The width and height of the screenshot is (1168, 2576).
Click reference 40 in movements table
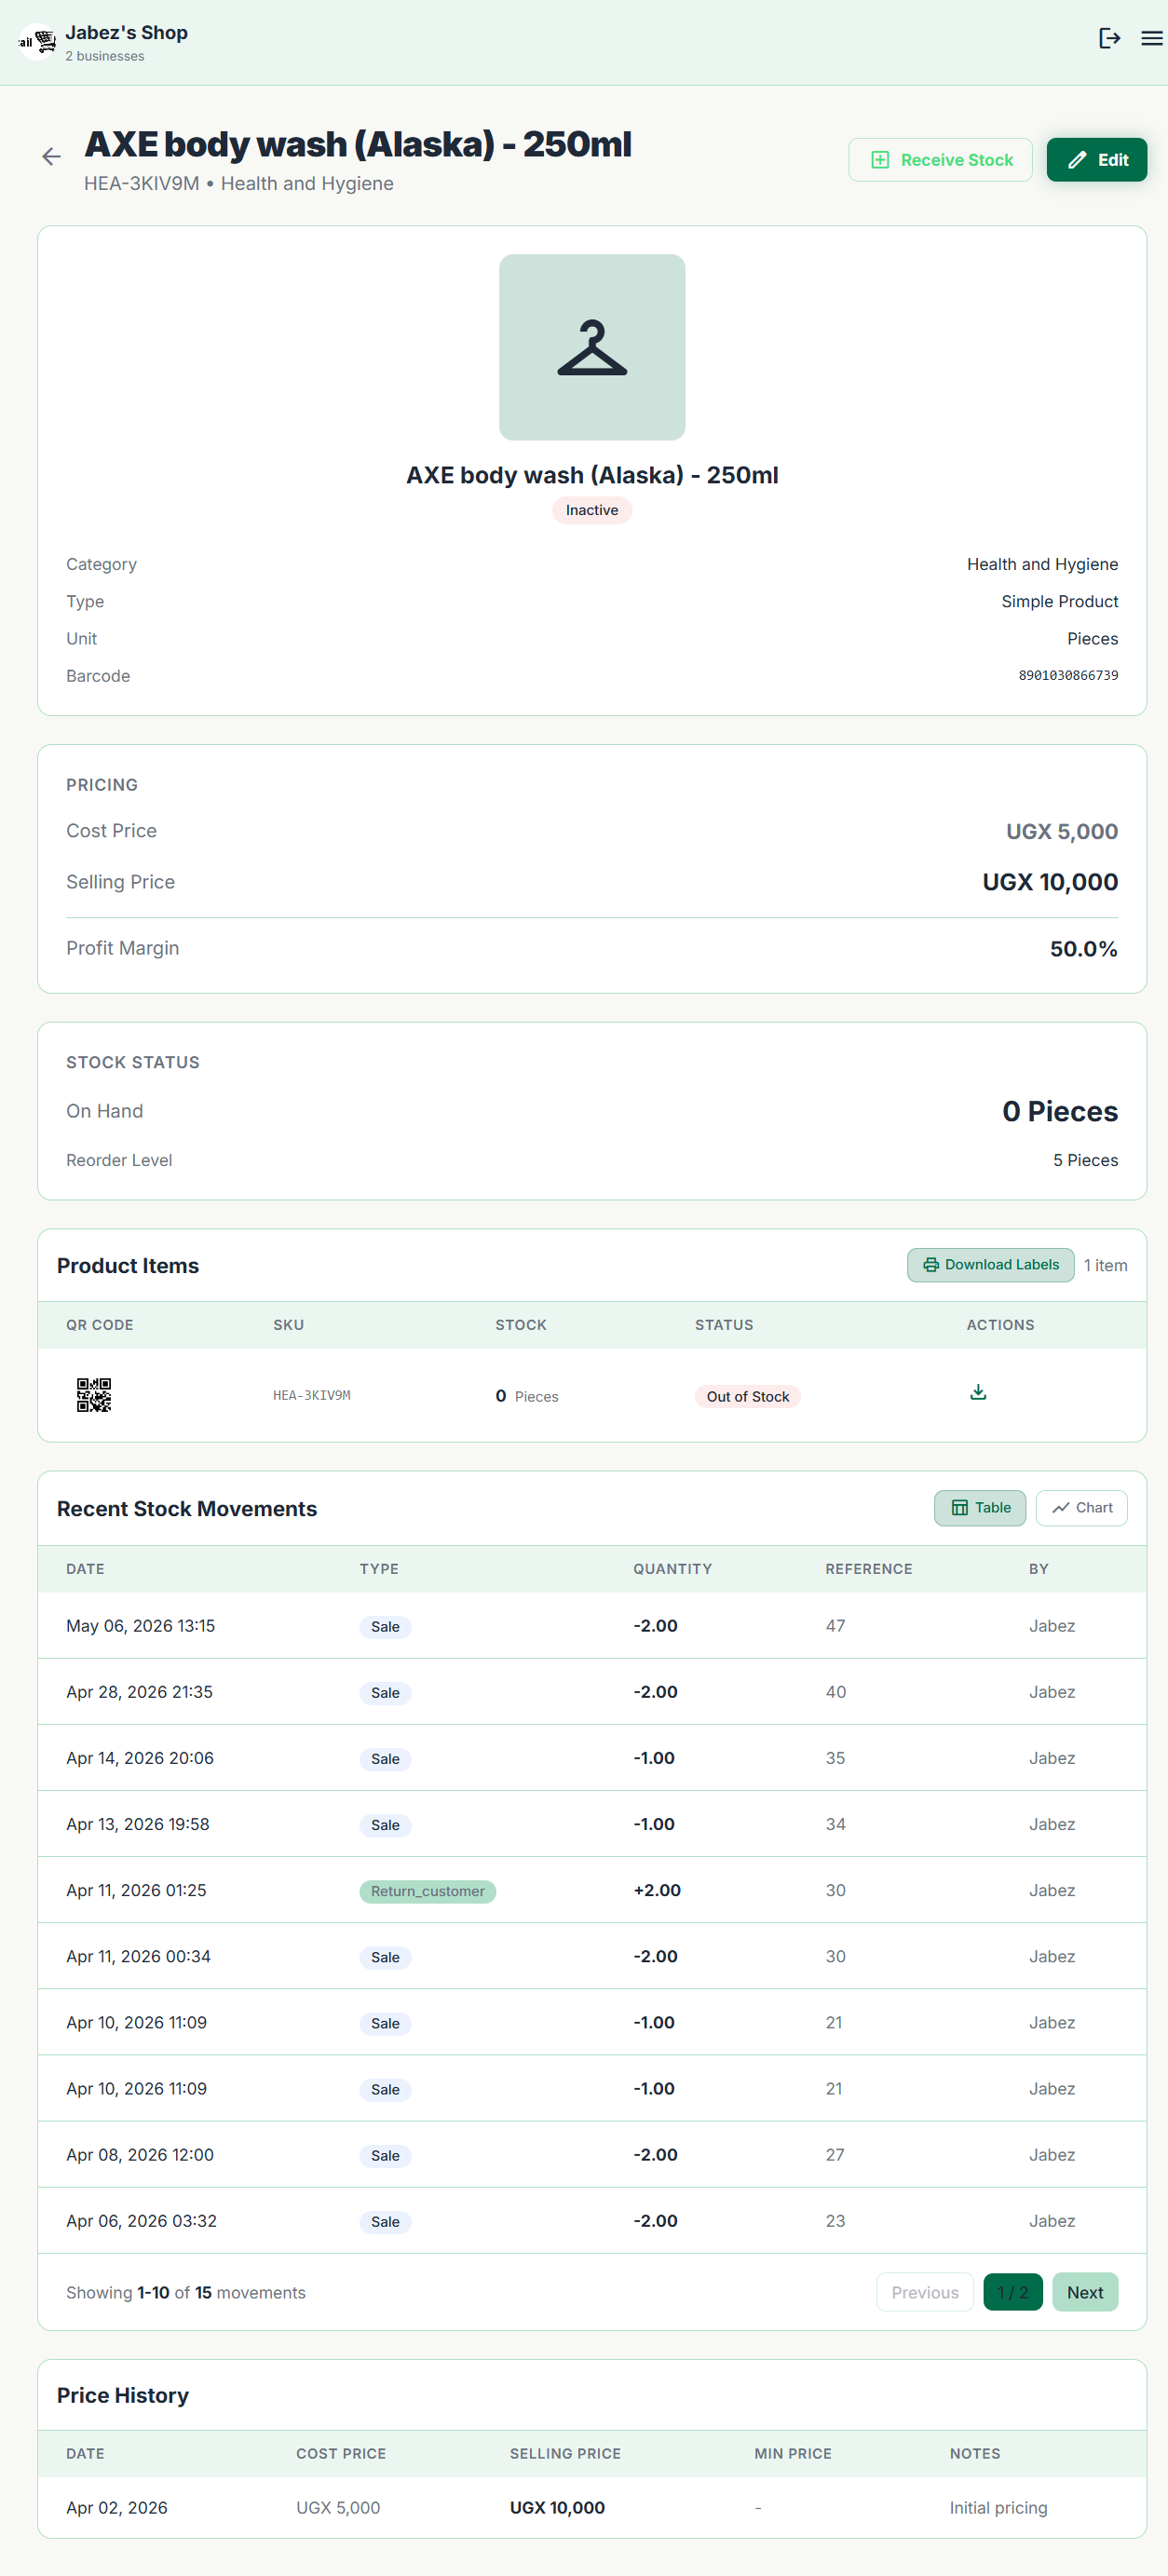point(835,1692)
